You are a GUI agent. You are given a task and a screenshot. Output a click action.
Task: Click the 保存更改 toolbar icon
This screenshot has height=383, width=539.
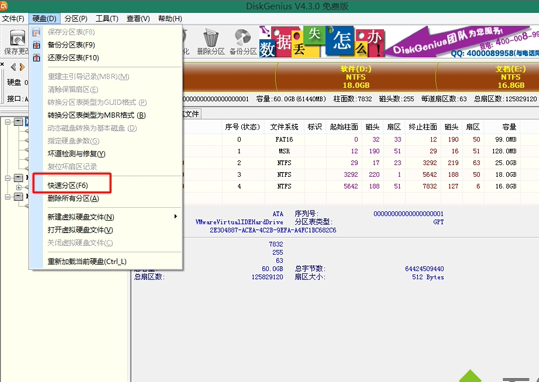tap(17, 38)
